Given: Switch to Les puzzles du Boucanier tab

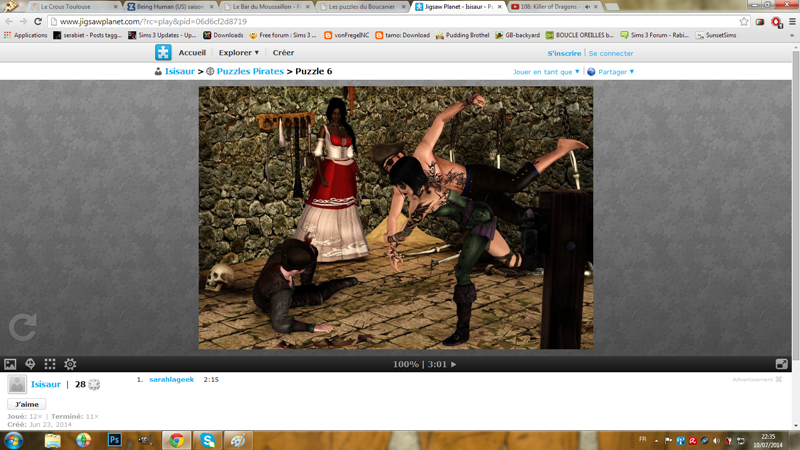Looking at the screenshot, I should (363, 7).
